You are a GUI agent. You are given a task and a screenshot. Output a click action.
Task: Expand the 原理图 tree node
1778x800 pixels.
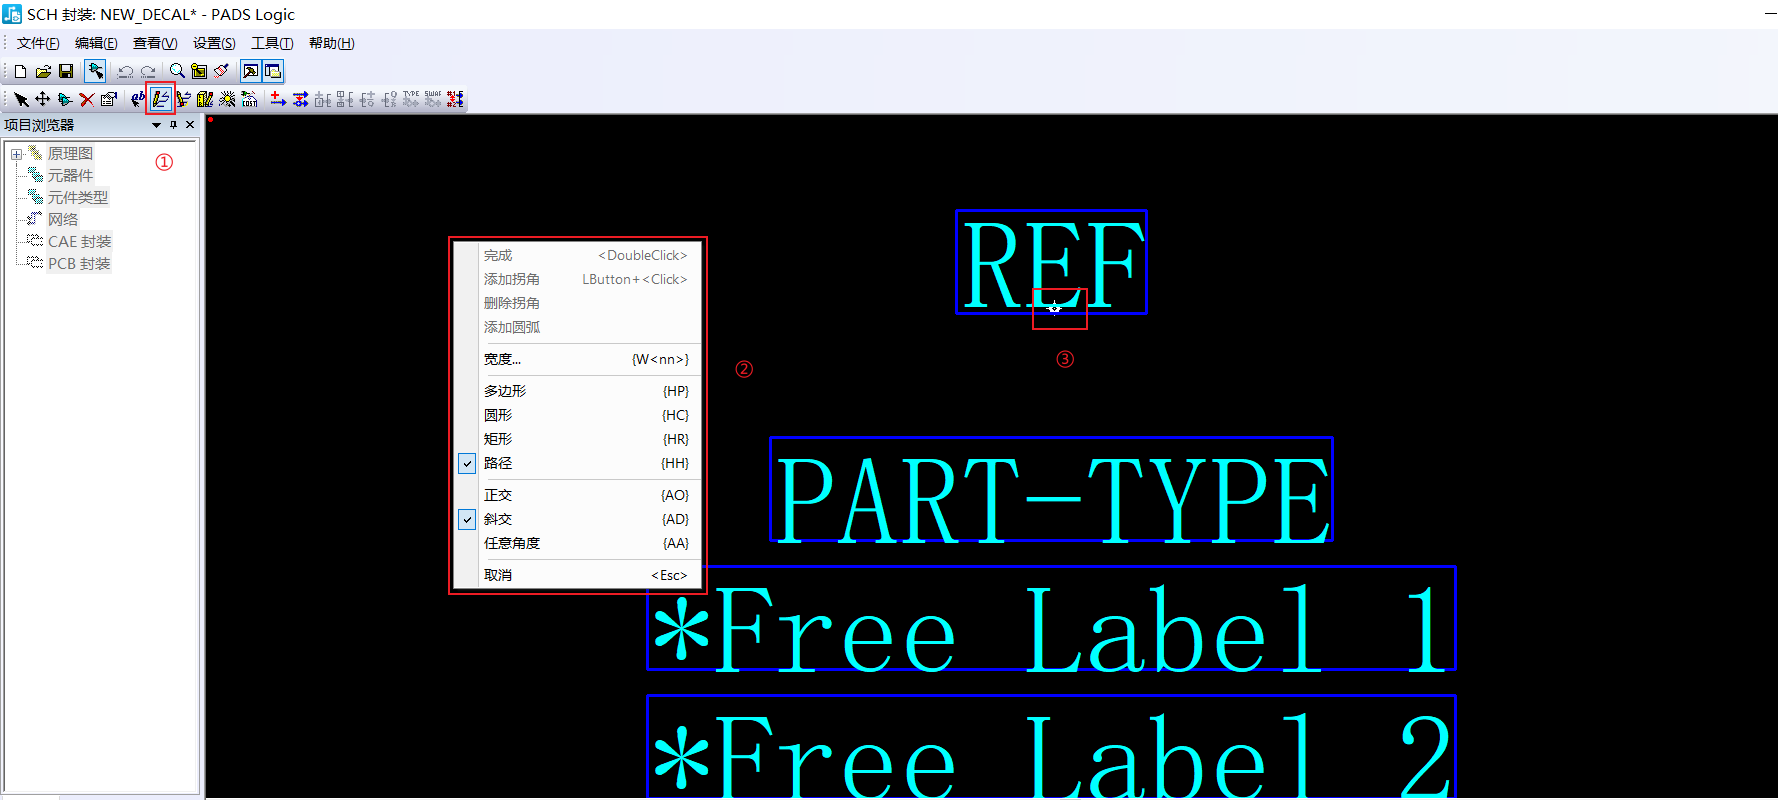[16, 154]
